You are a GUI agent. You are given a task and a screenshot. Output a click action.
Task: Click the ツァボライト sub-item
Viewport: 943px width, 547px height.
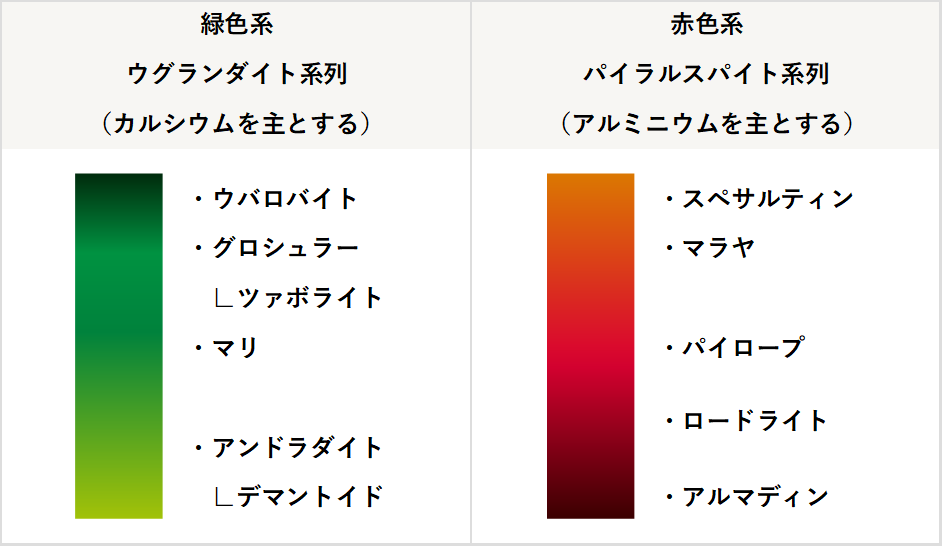[310, 298]
